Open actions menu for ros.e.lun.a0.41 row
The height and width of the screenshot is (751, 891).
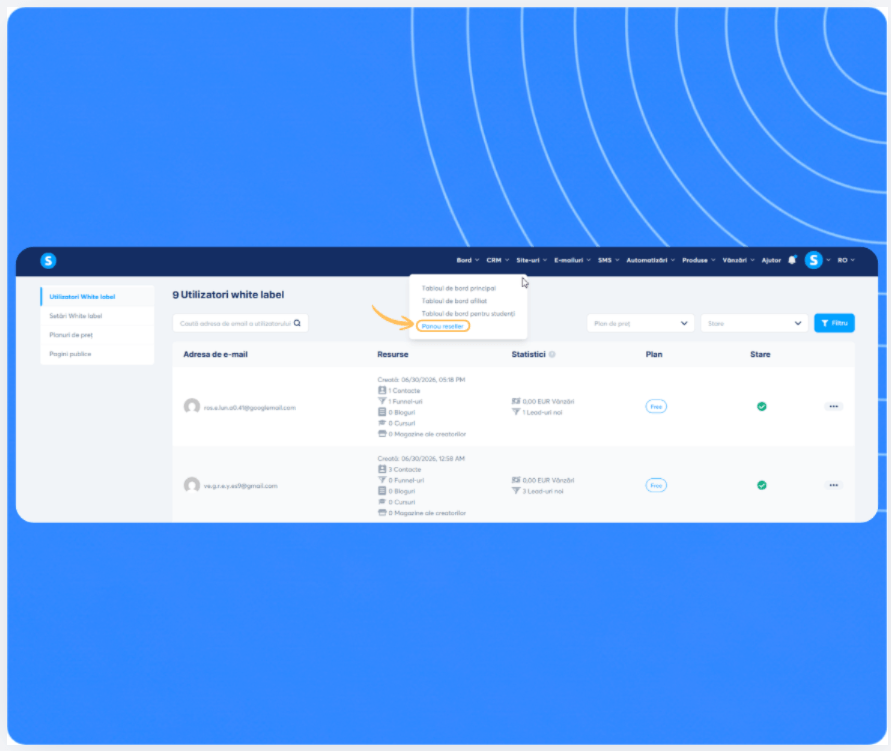click(834, 407)
